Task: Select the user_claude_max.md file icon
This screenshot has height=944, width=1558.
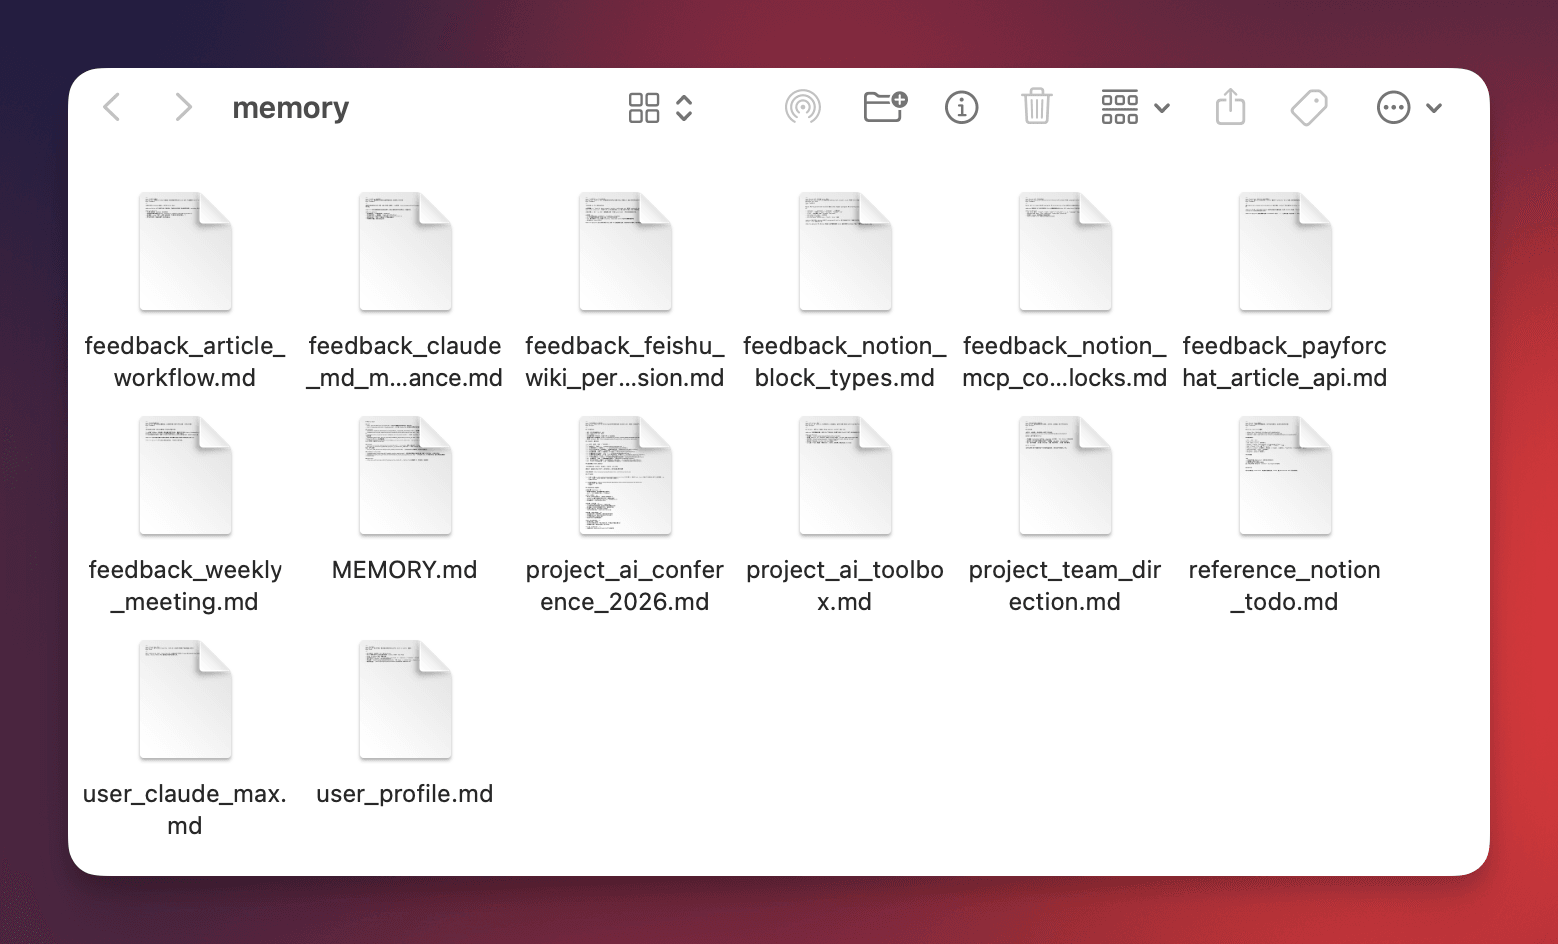Action: tap(185, 699)
